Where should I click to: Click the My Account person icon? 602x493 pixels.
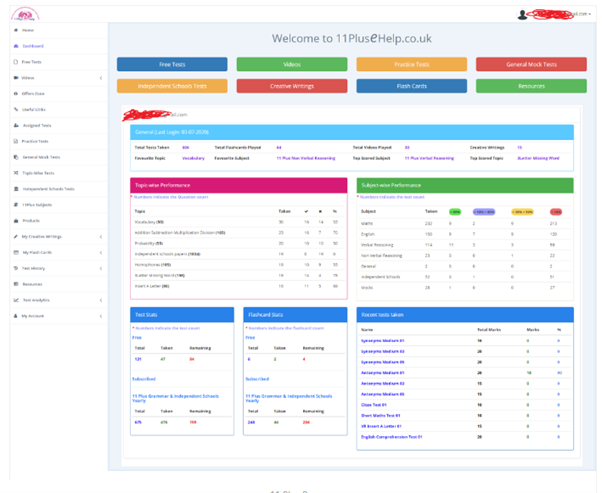[16, 316]
